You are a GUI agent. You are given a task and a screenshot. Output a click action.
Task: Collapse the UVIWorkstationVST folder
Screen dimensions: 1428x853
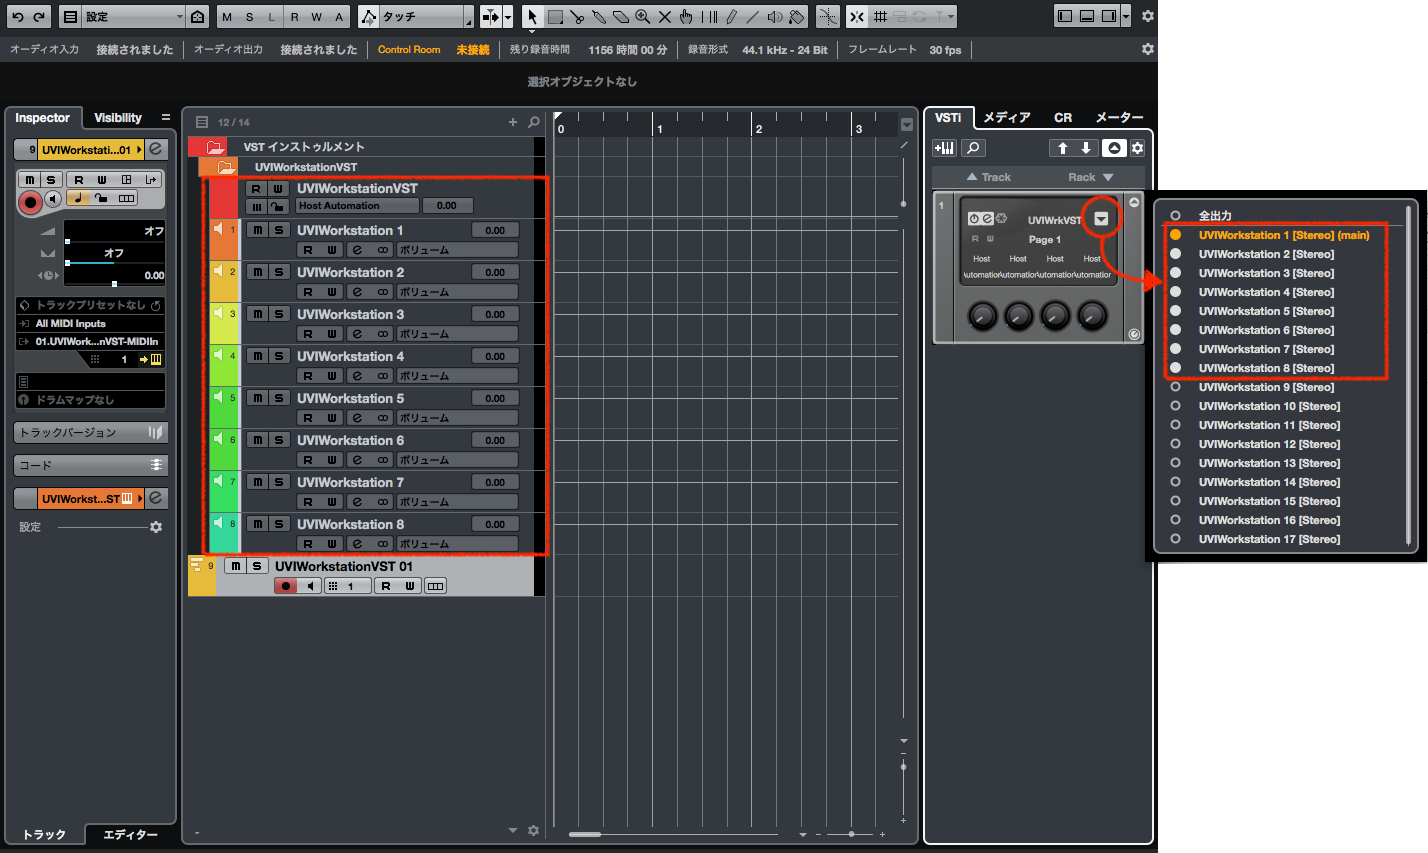pyautogui.click(x=226, y=167)
